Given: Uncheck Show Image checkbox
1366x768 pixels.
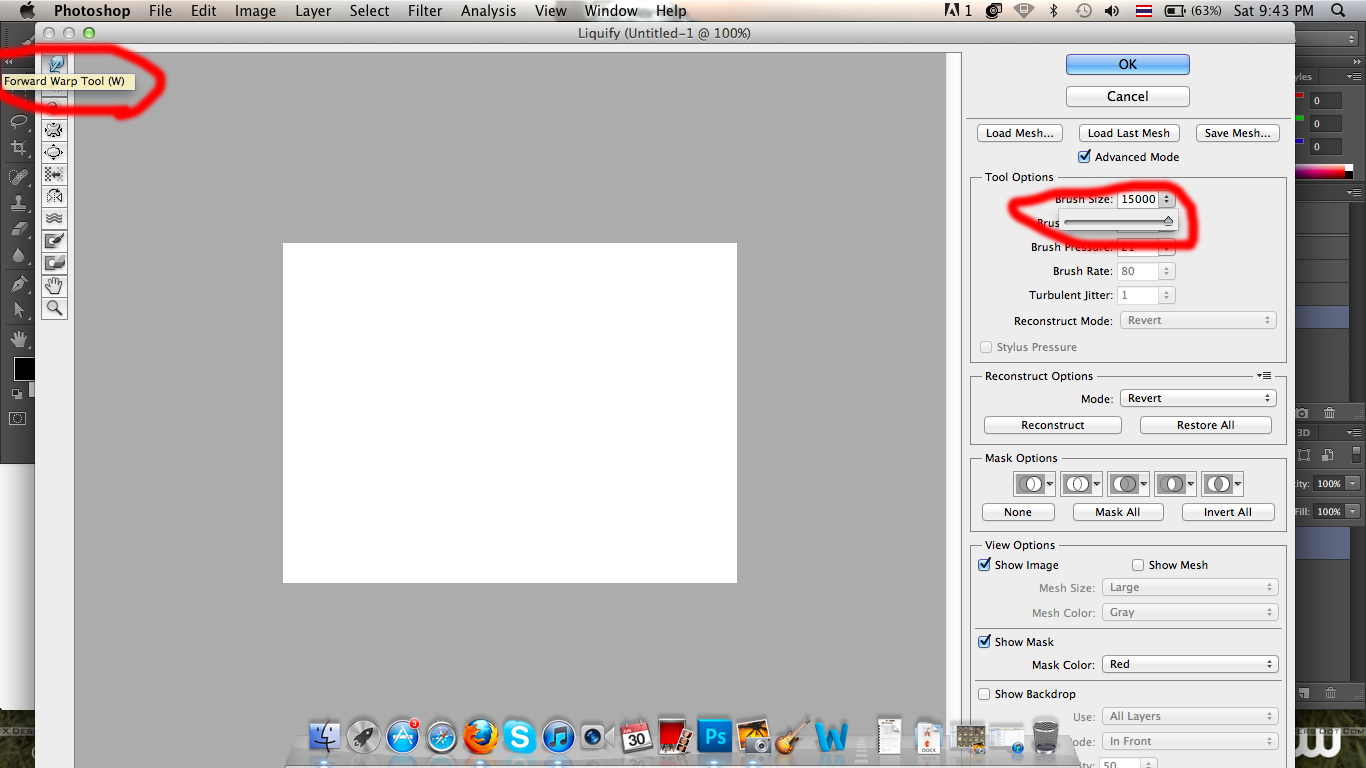Looking at the screenshot, I should [x=984, y=565].
